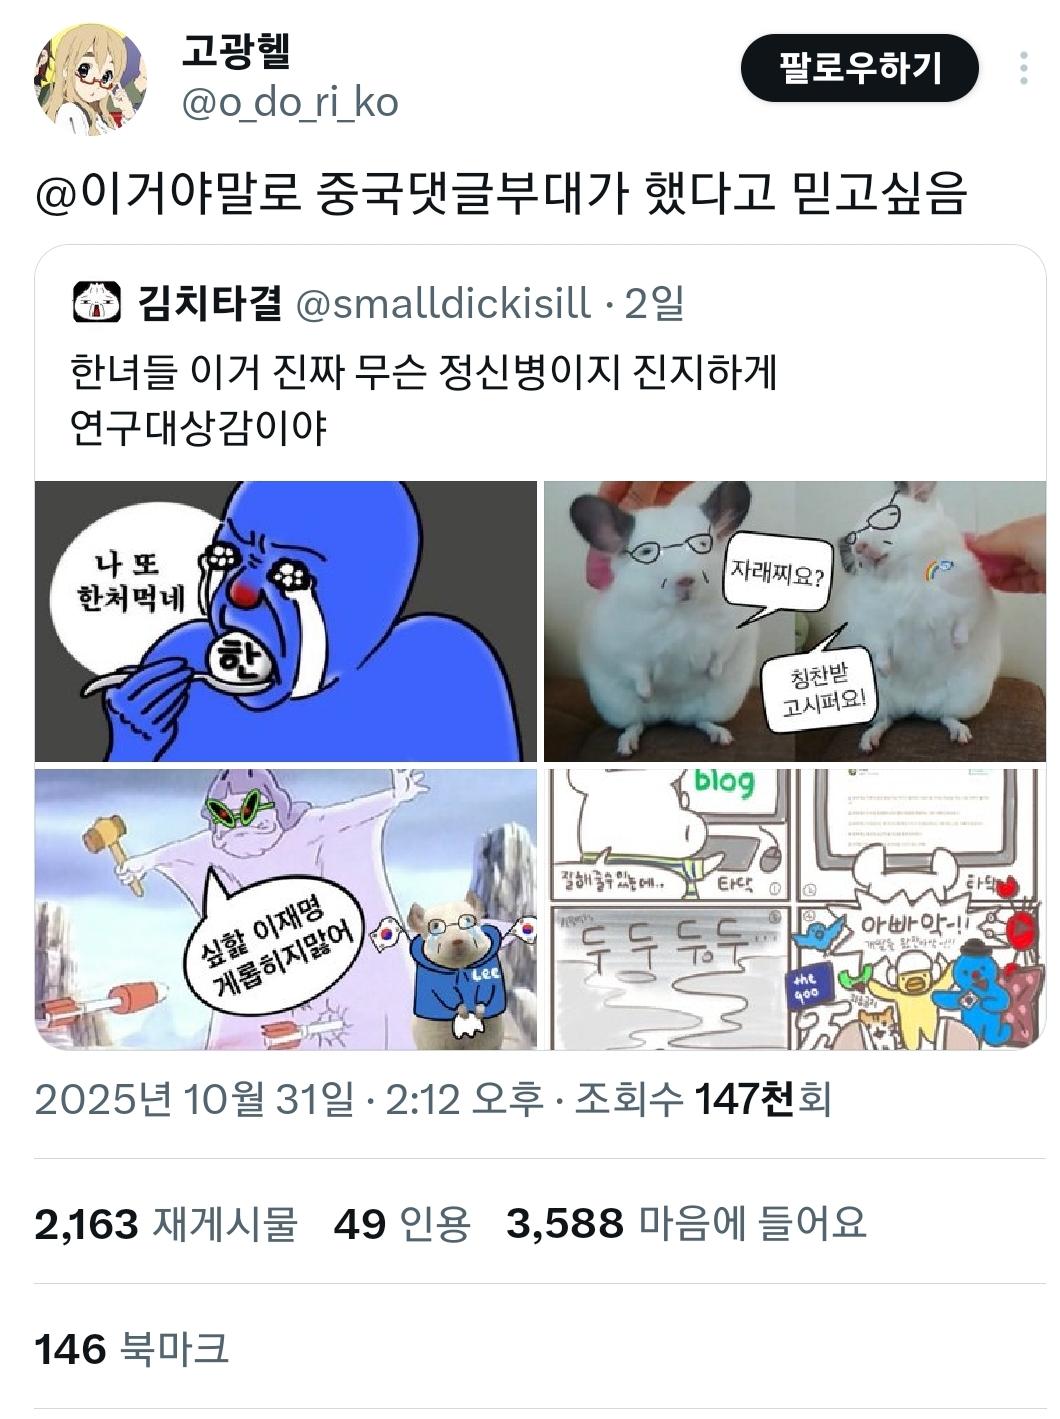Image resolution: width=1060 pixels, height=1419 pixels.
Task: Open 고광헬 display name
Action: (236, 51)
